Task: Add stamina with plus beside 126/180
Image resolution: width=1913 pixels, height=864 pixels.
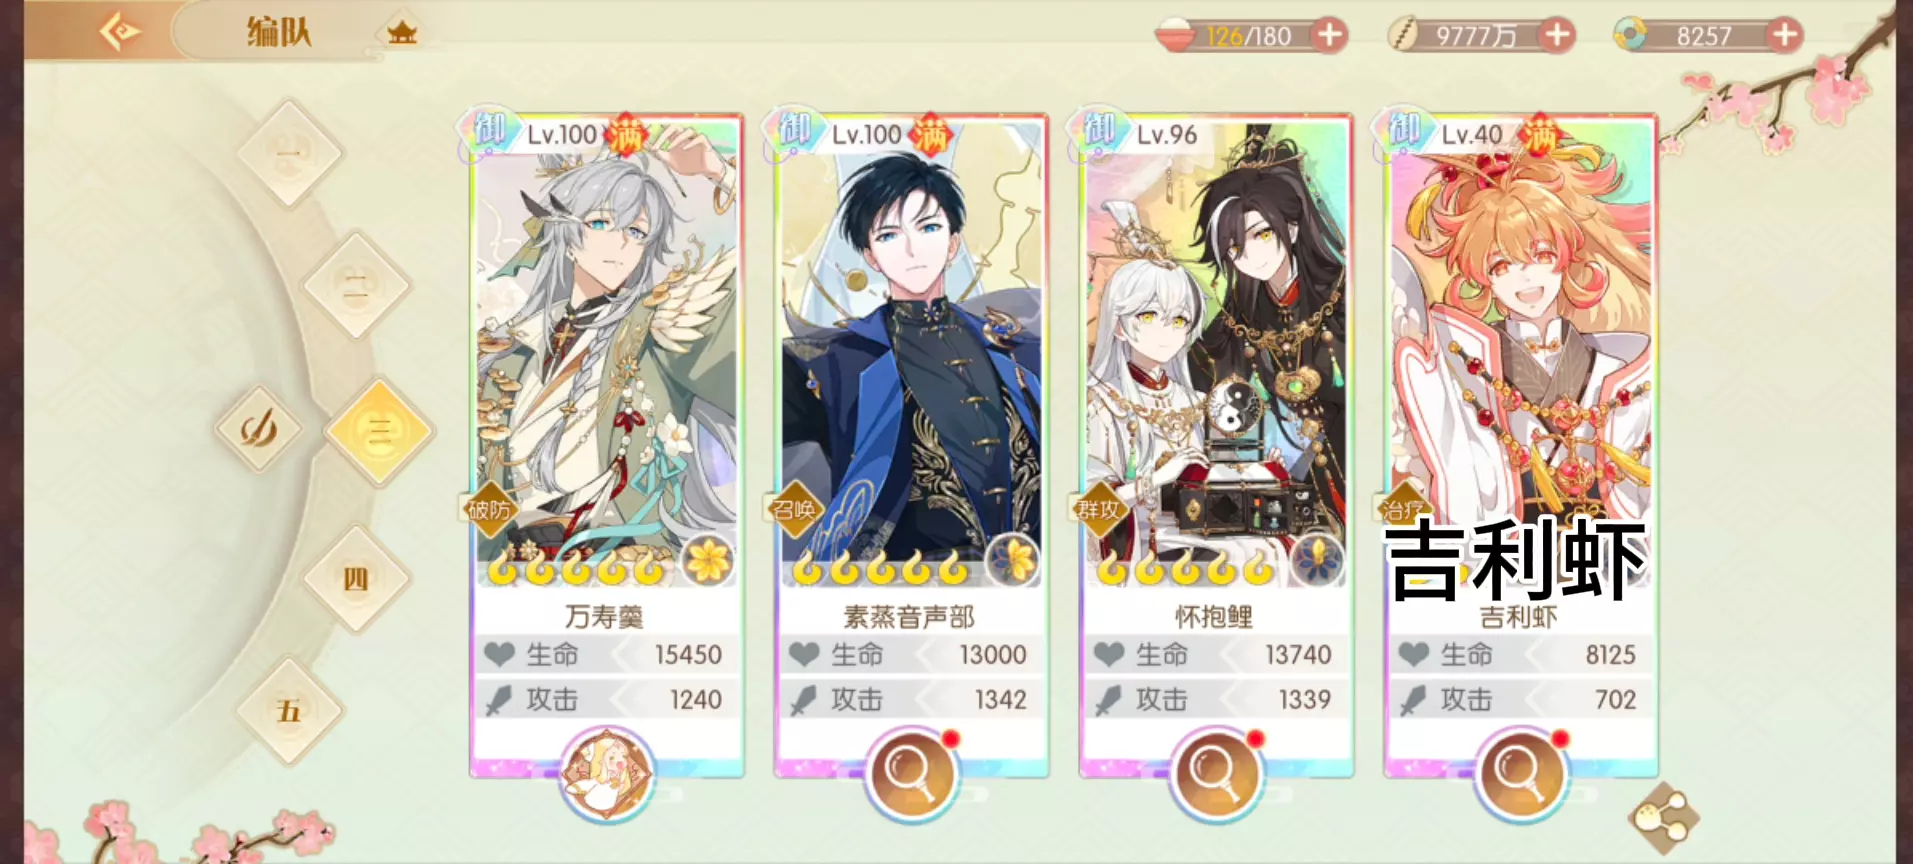Action: 1329,36
